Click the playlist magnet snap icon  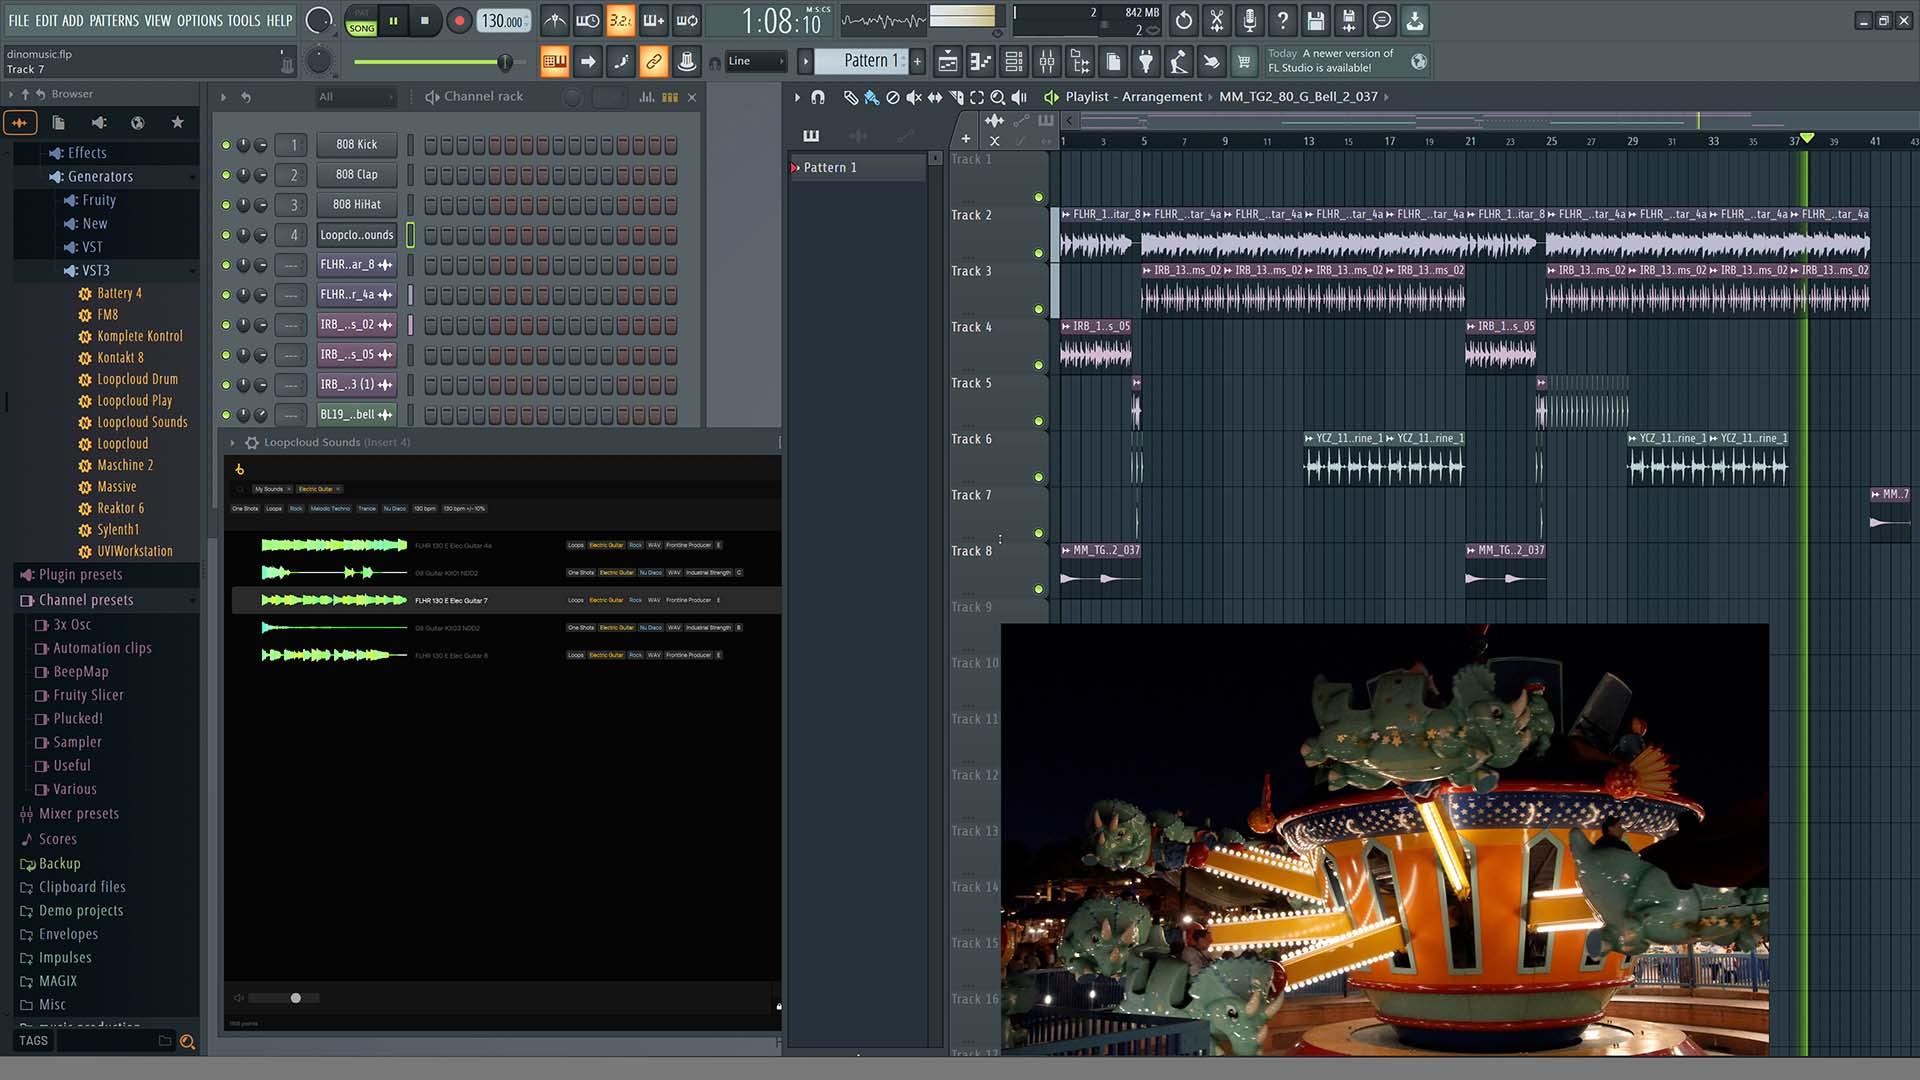pyautogui.click(x=818, y=97)
